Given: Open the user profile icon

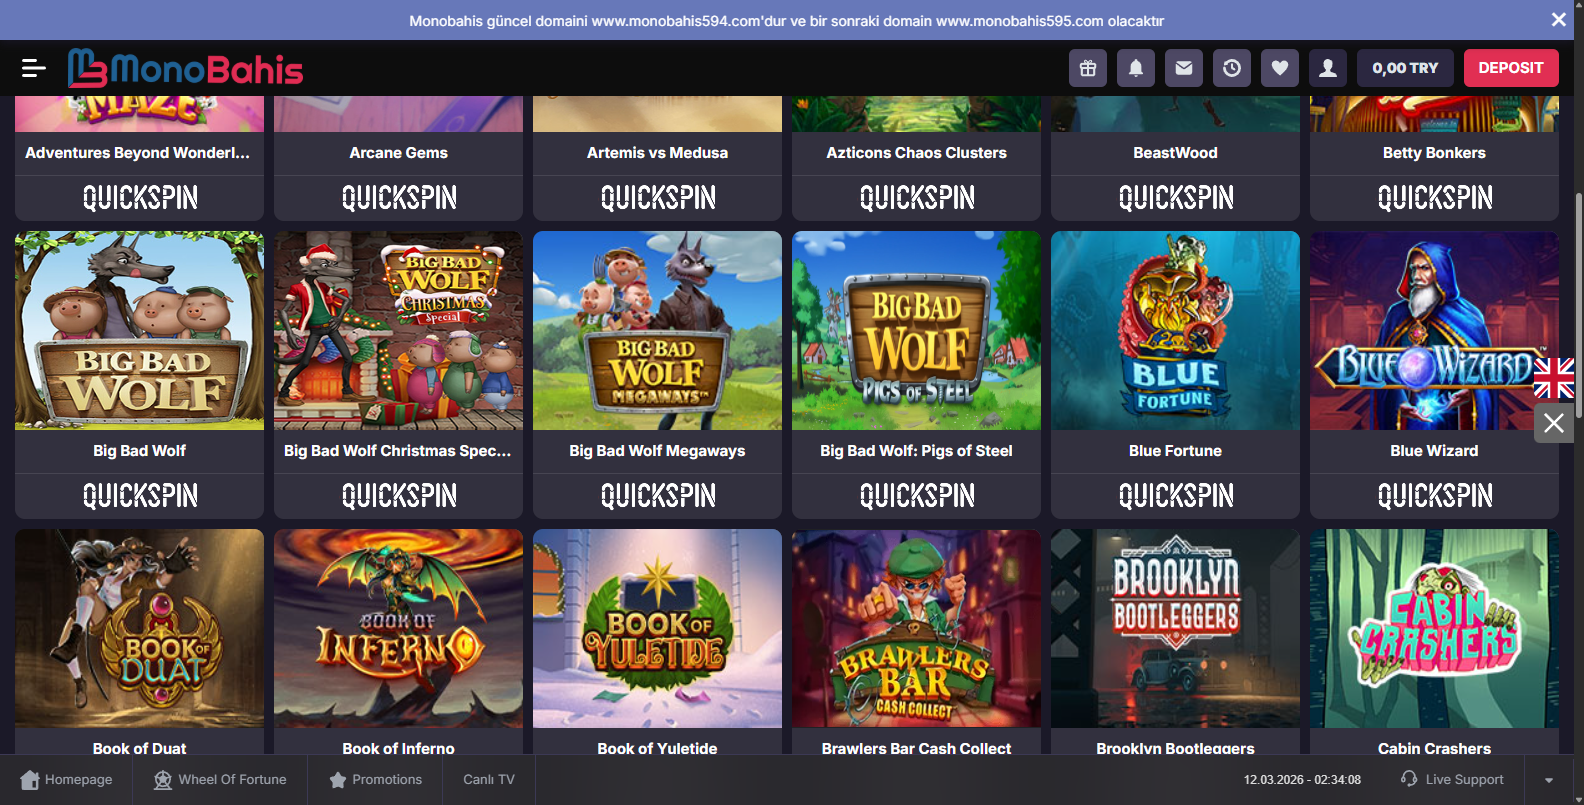Looking at the screenshot, I should (1327, 68).
